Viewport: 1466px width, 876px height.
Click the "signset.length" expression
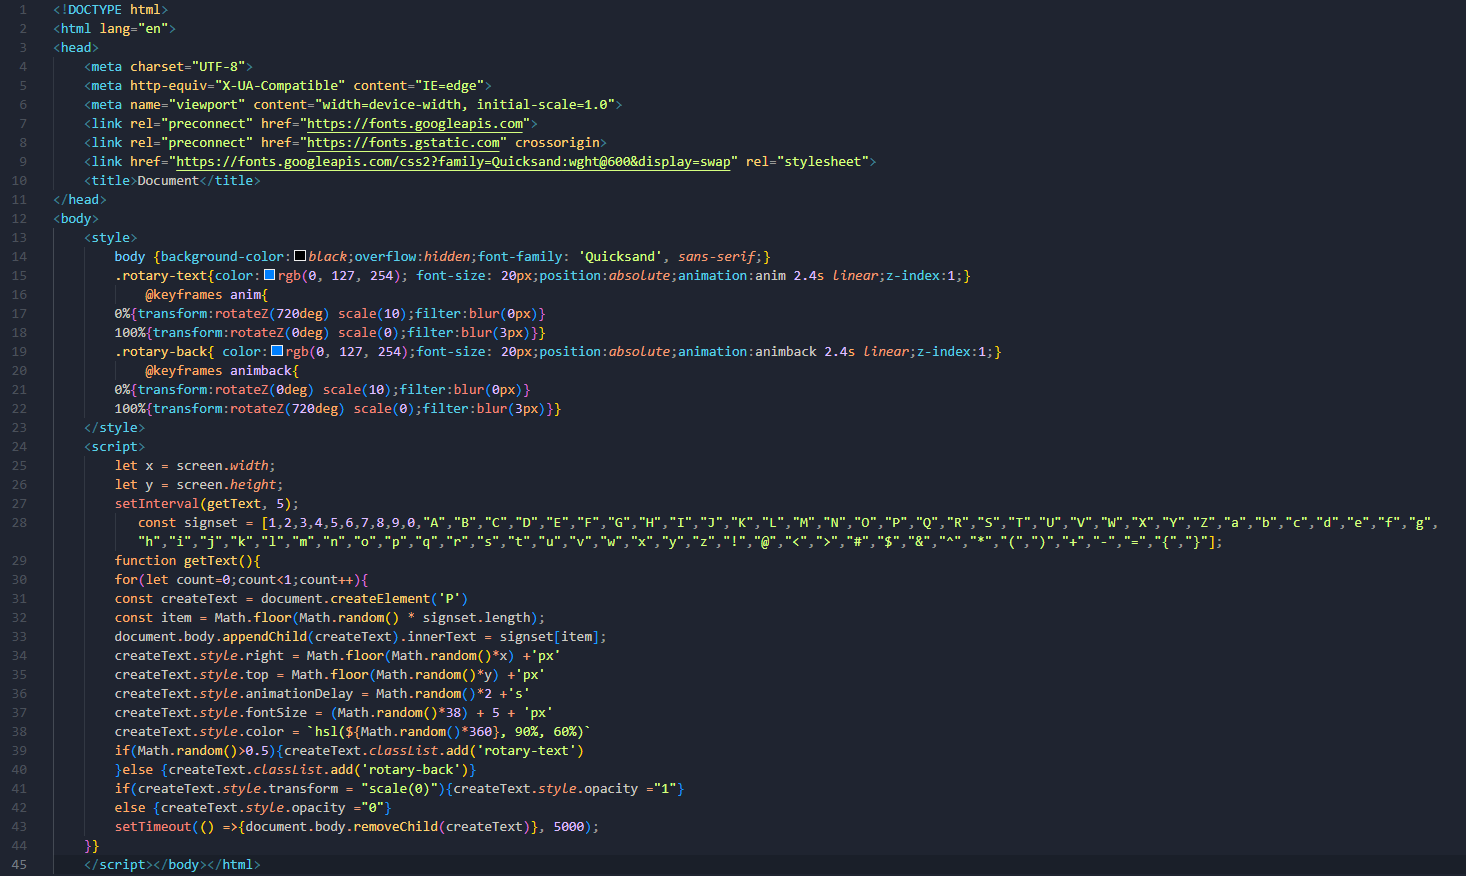pyautogui.click(x=476, y=618)
